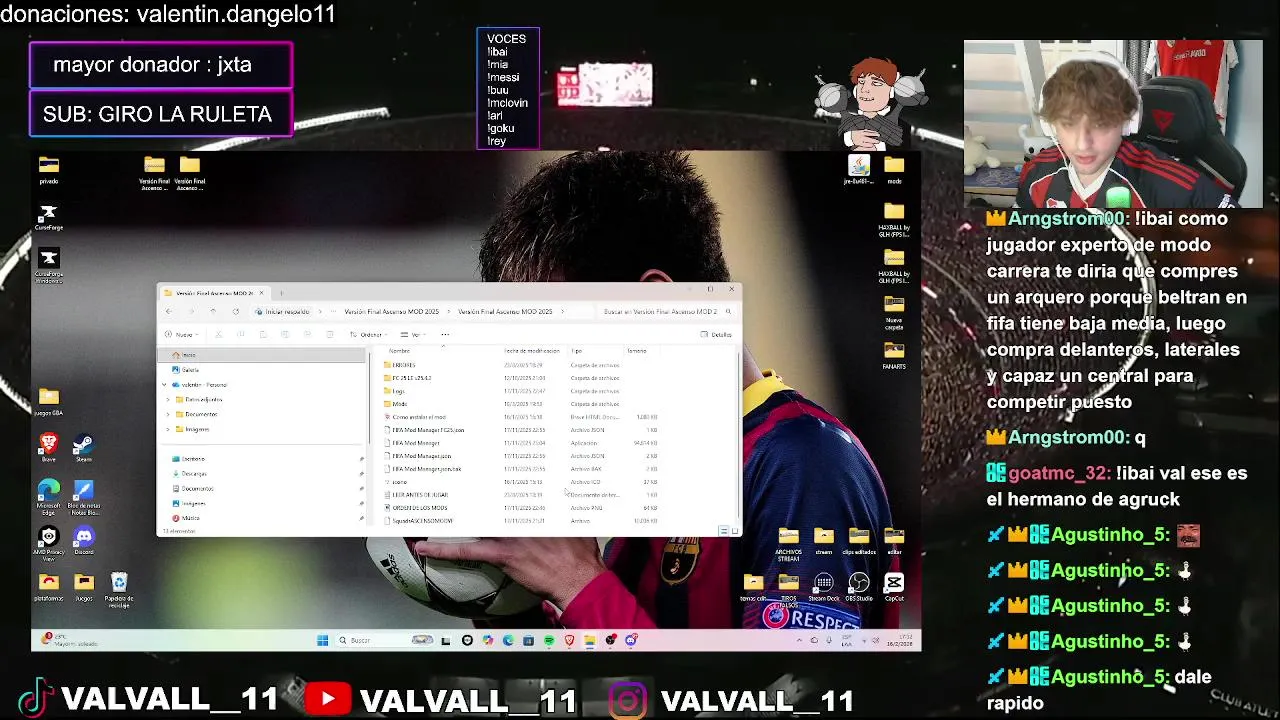
Task: Sort by Tamaño column header
Action: point(637,351)
